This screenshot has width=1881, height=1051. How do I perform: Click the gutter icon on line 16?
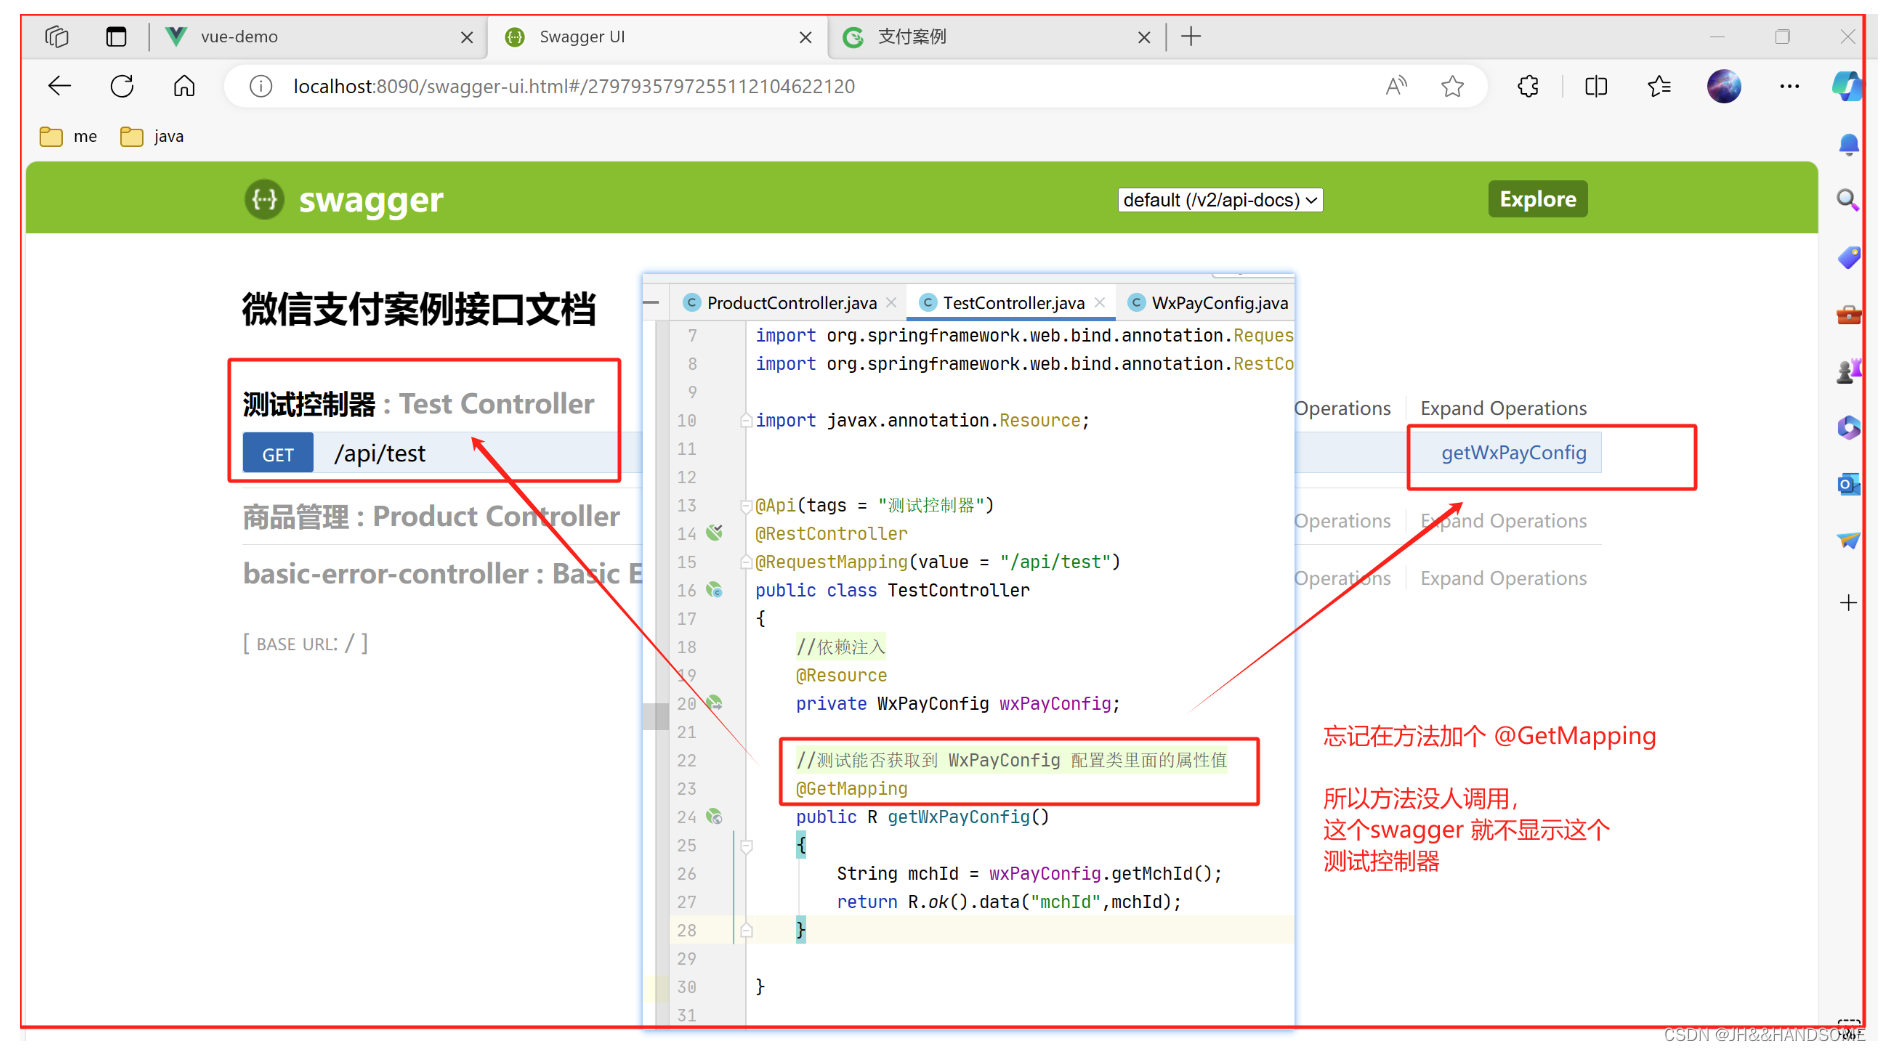(x=714, y=590)
